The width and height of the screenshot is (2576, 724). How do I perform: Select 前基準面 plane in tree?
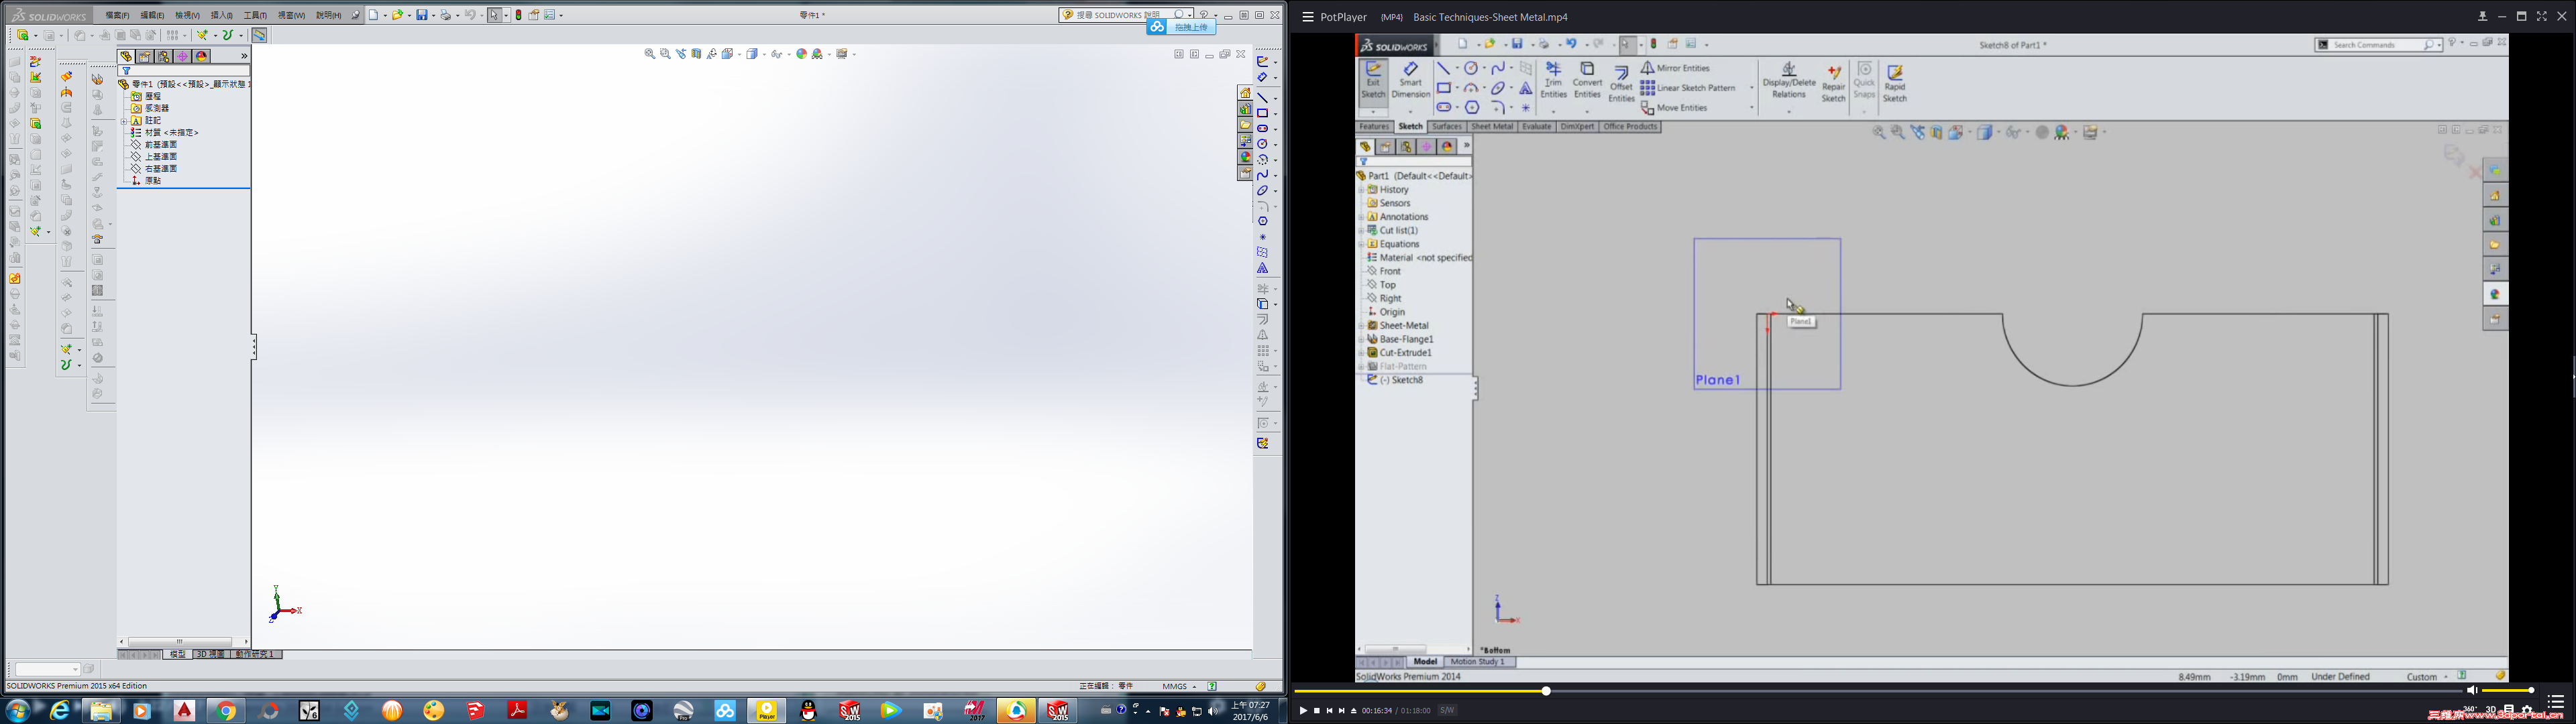tap(160, 145)
